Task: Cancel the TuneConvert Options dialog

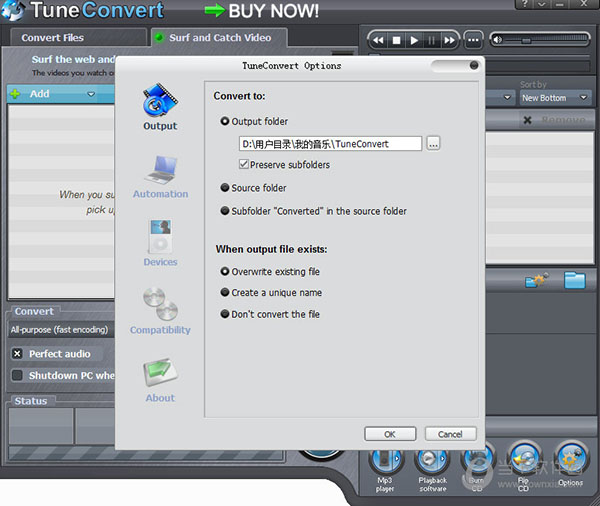Action: click(x=450, y=434)
